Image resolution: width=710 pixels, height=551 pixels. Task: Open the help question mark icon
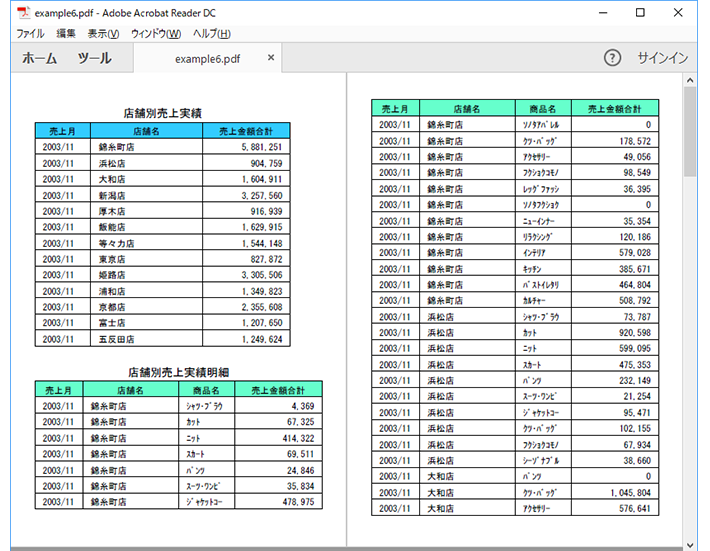click(x=612, y=58)
